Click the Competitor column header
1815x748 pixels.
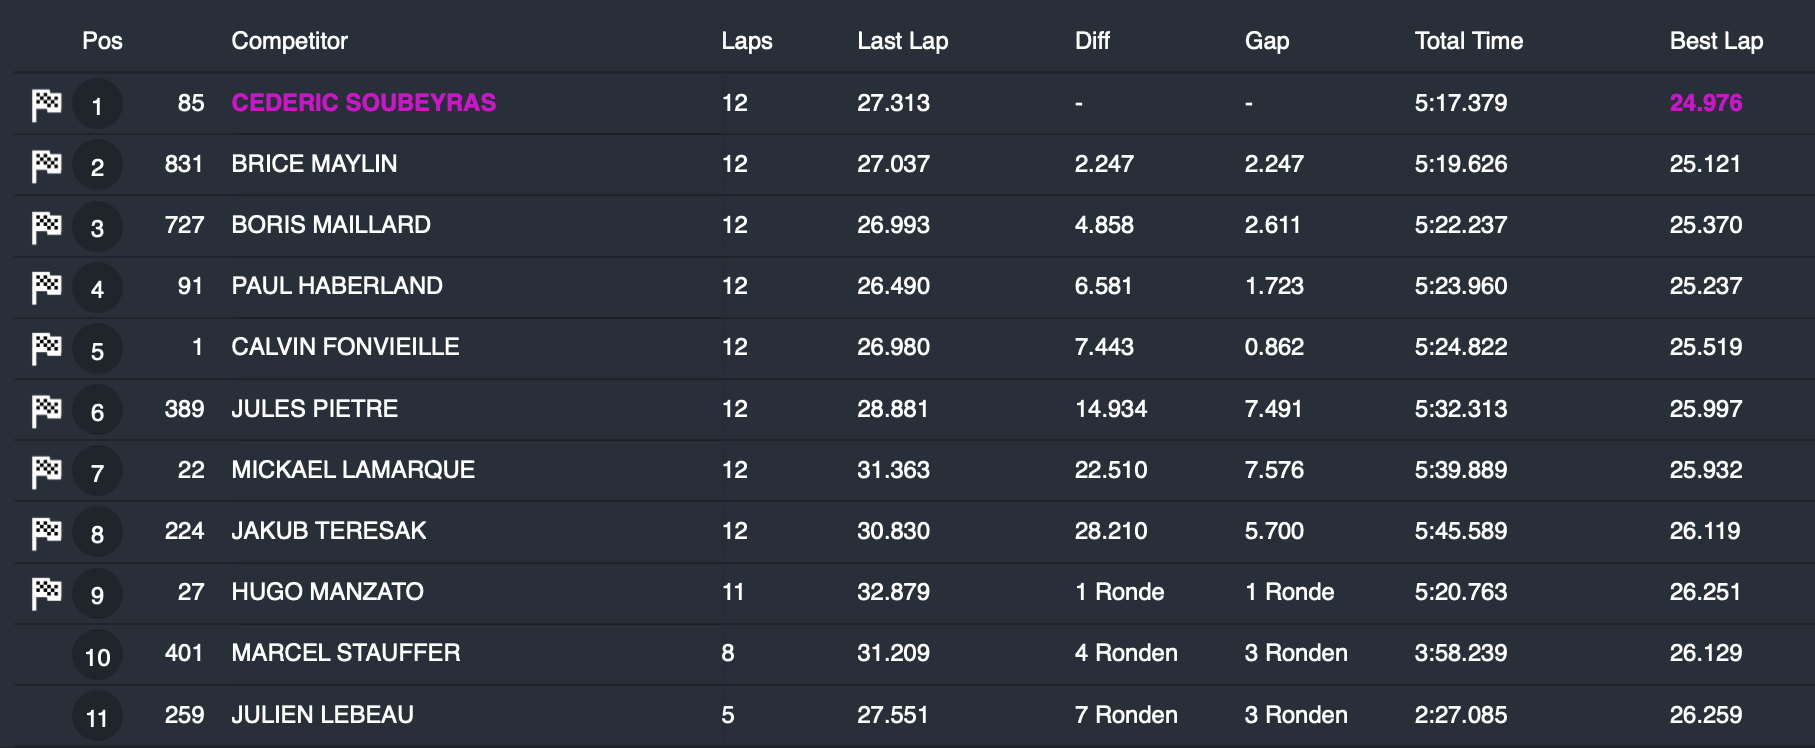[x=289, y=41]
